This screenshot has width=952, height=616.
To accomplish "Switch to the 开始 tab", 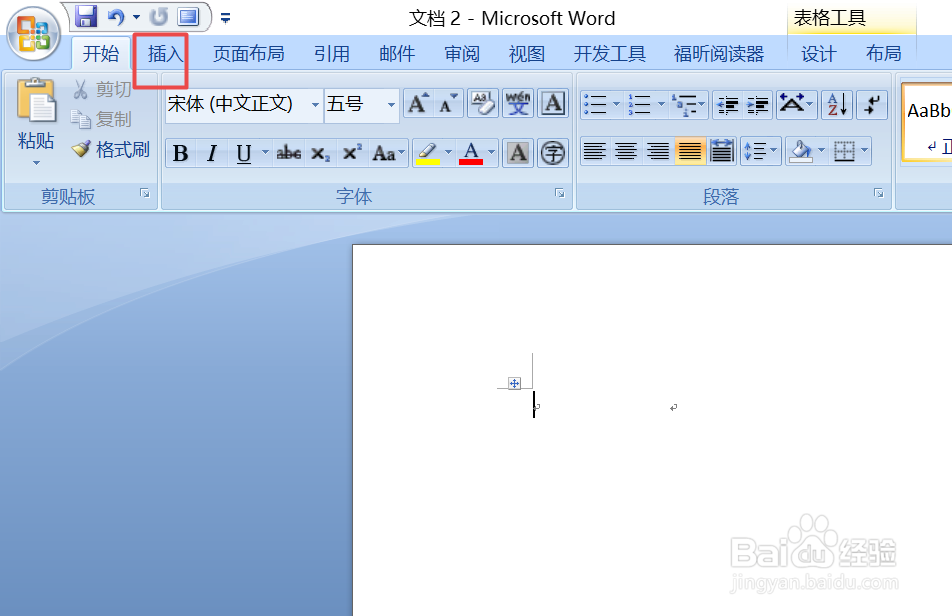I will (101, 53).
